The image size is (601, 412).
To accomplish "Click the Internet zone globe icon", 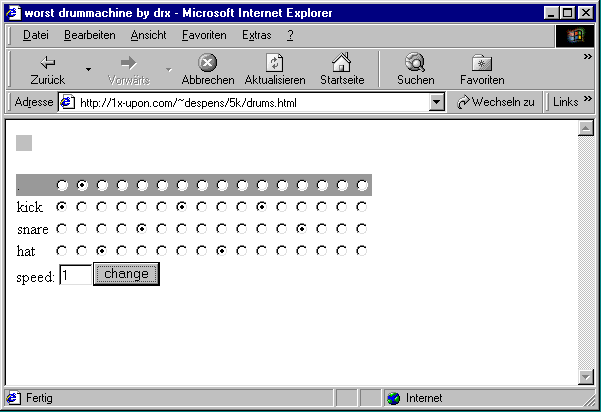I will [x=393, y=398].
